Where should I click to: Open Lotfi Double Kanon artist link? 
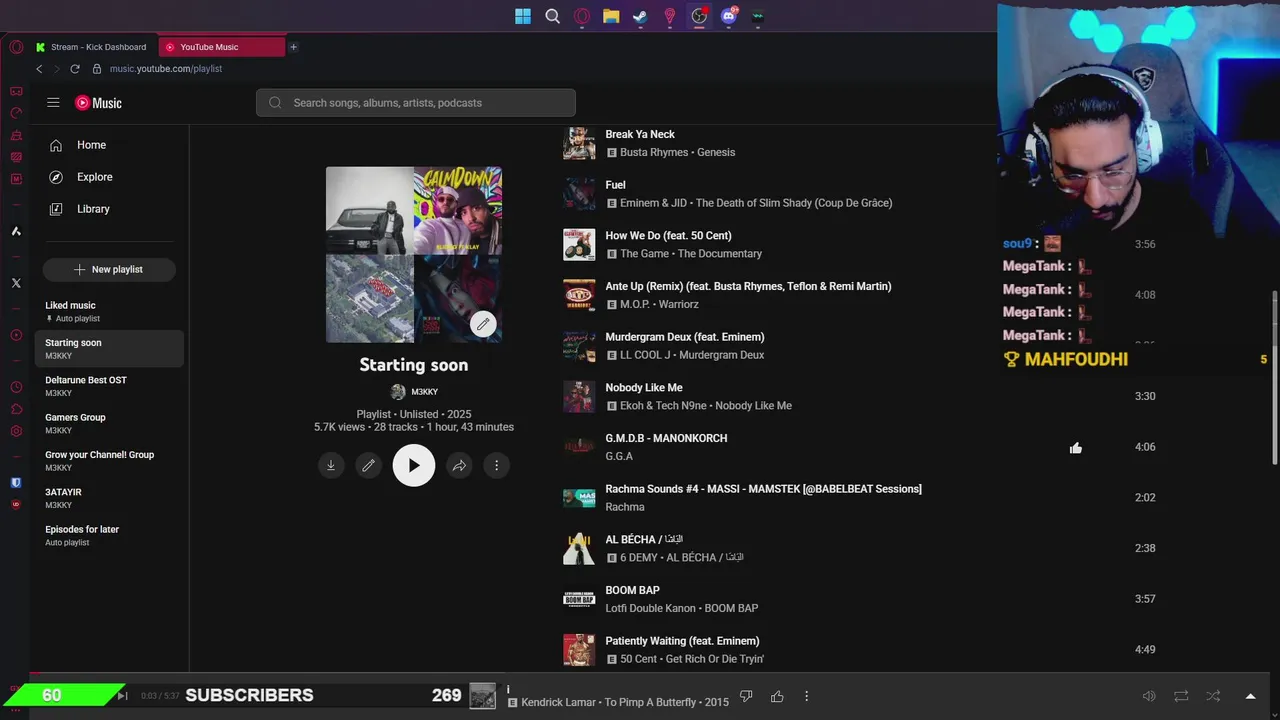click(651, 608)
